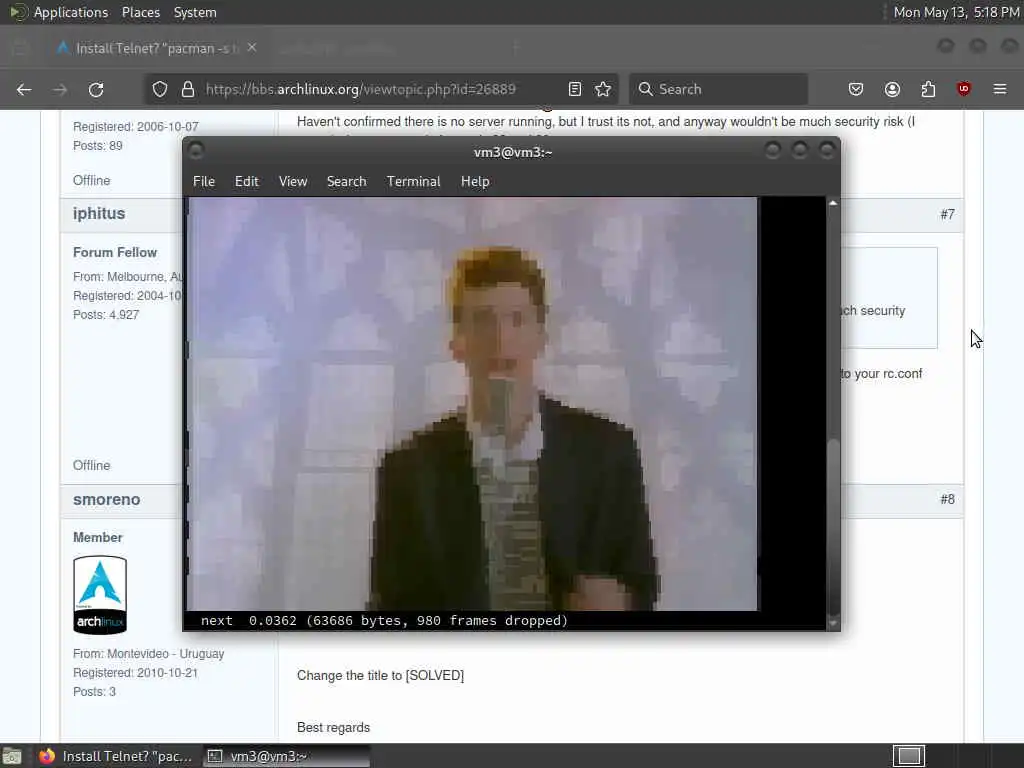Click 'Registered: 2010-10-21' text
The height and width of the screenshot is (768, 1024).
click(x=135, y=673)
